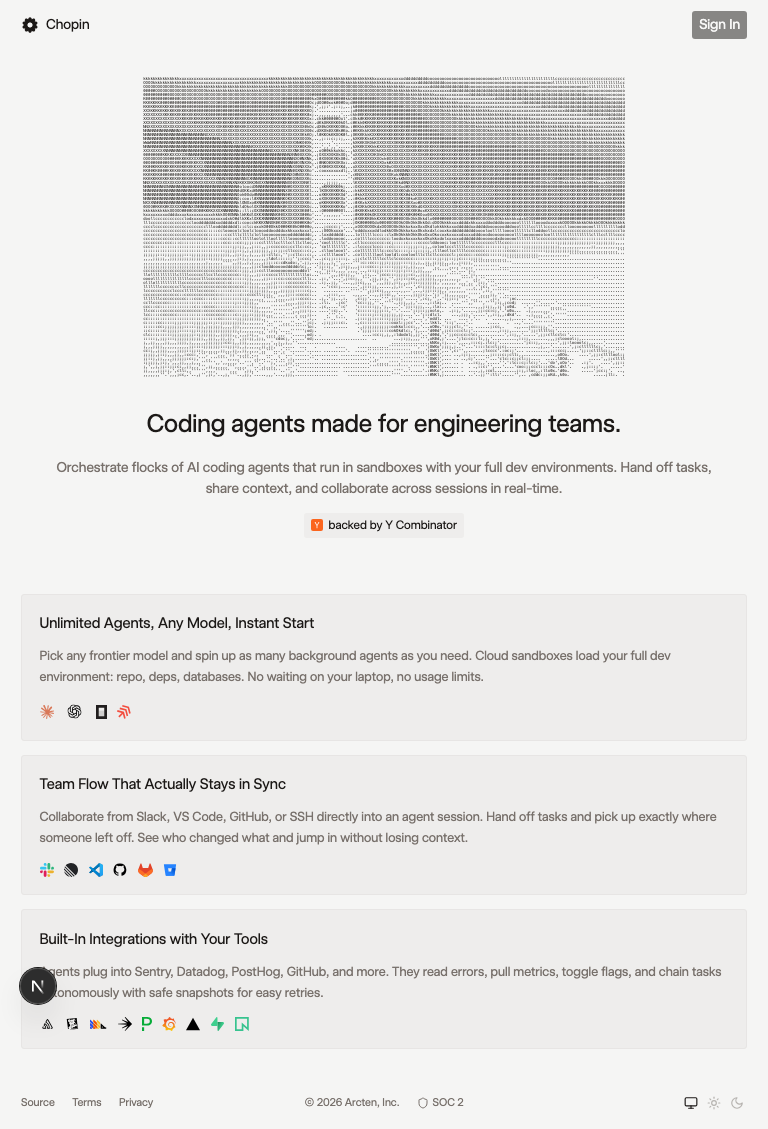This screenshot has height=1129, width=768.
Task: Click the backed by Y Combinator badge
Action: [384, 525]
